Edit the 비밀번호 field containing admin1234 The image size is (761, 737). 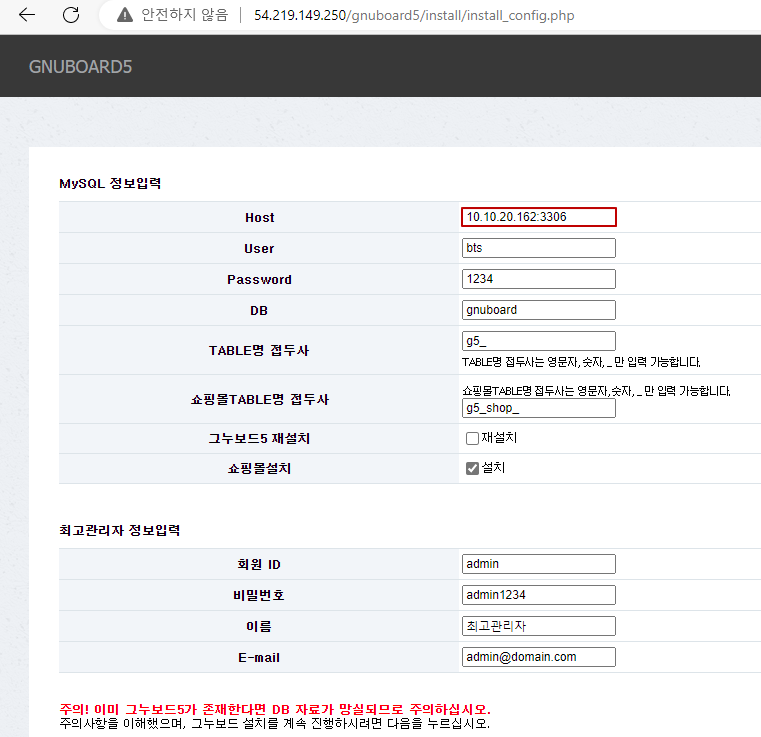tap(539, 595)
